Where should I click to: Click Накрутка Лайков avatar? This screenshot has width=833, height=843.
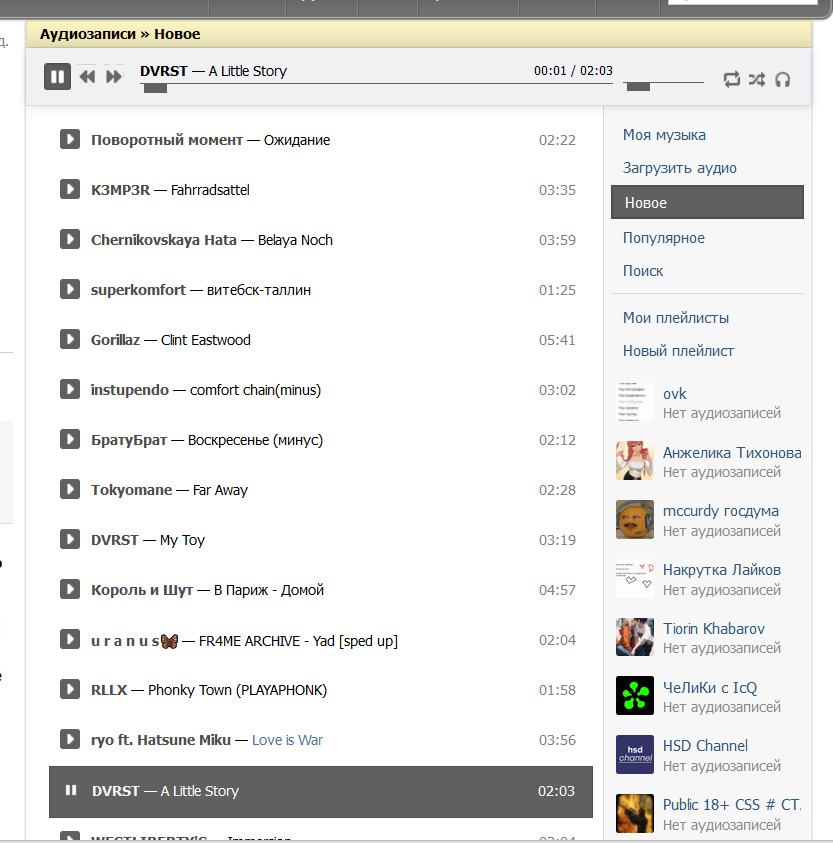point(635,578)
